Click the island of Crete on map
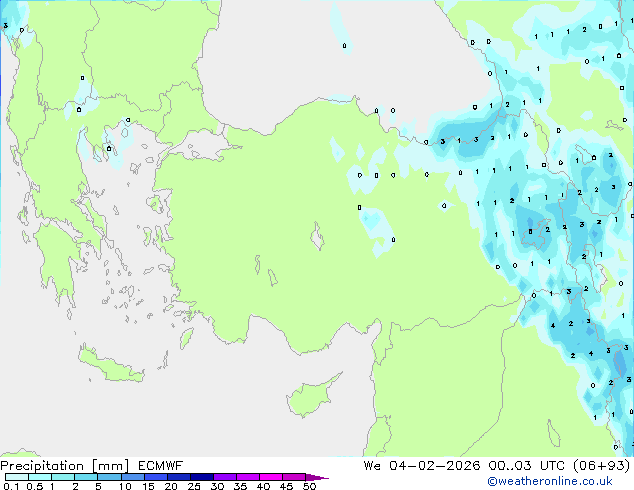 click(110, 364)
